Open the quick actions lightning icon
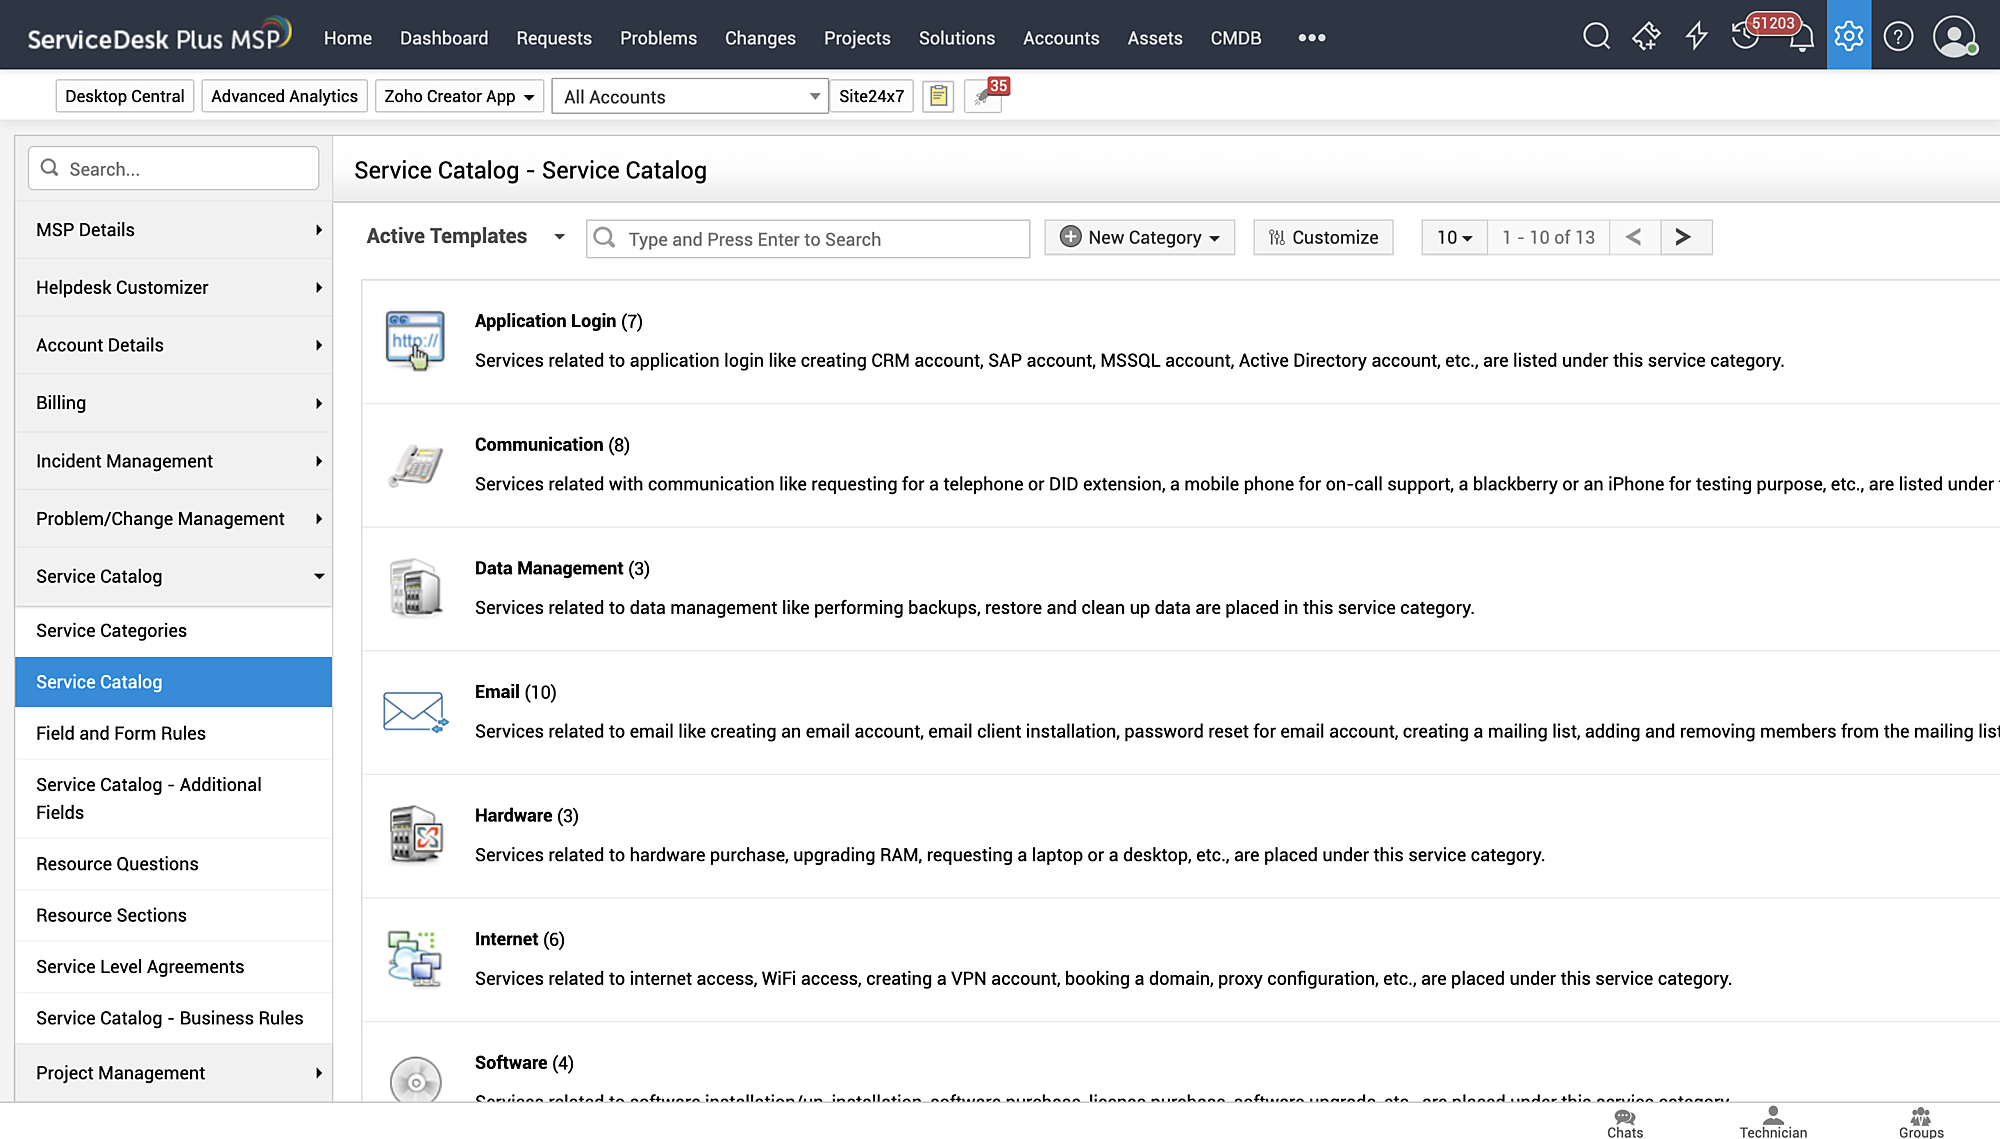Image resolution: width=2000 pixels, height=1139 pixels. coord(1696,37)
